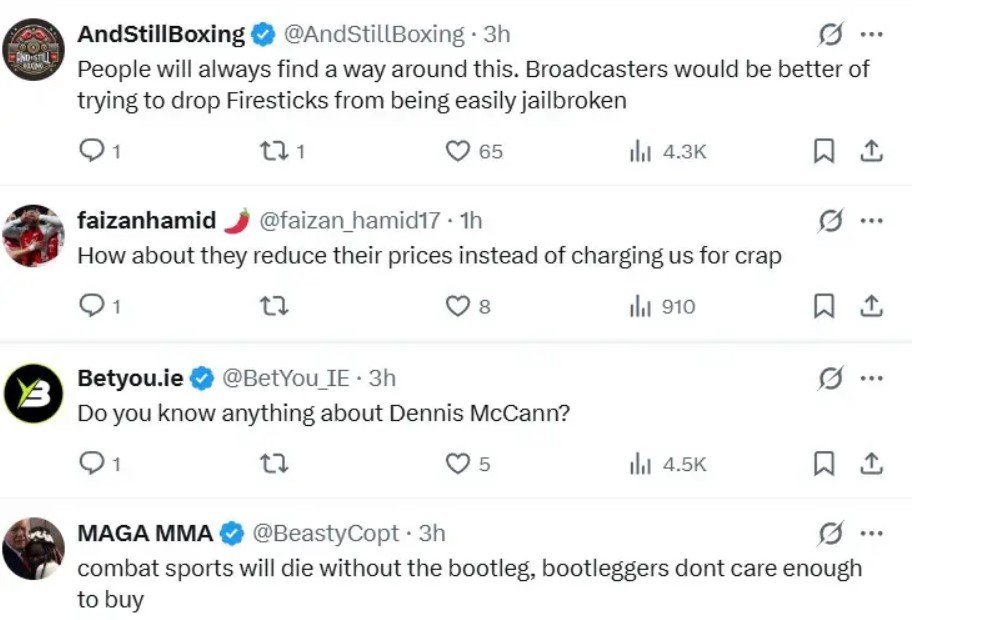The image size is (1002, 620).
Task: Open the @BetYou_IE profile handle
Action: pos(285,378)
